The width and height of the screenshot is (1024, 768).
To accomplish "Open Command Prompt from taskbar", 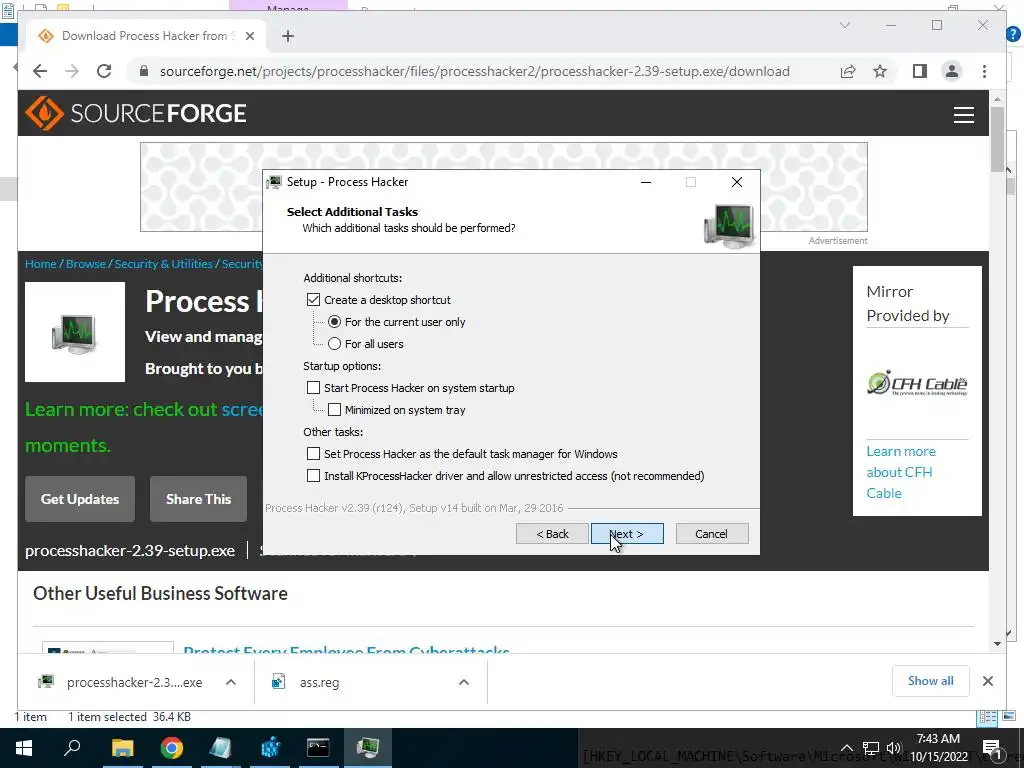I will point(318,748).
